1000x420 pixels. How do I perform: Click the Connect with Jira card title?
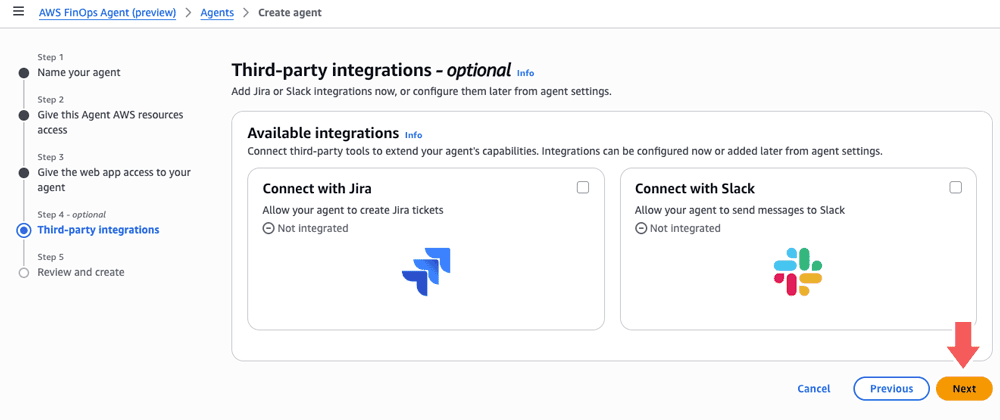point(317,189)
